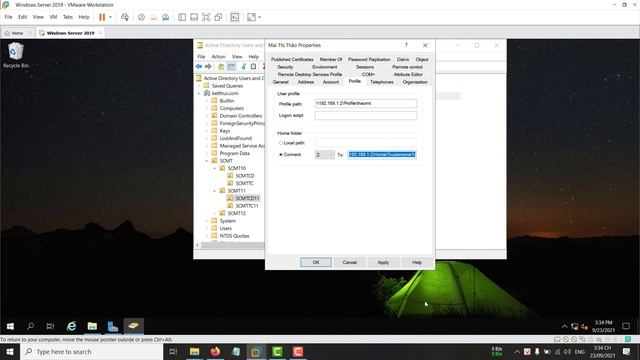The image size is (640, 360).
Task: Open the snapshot manager icon
Action: point(165,17)
